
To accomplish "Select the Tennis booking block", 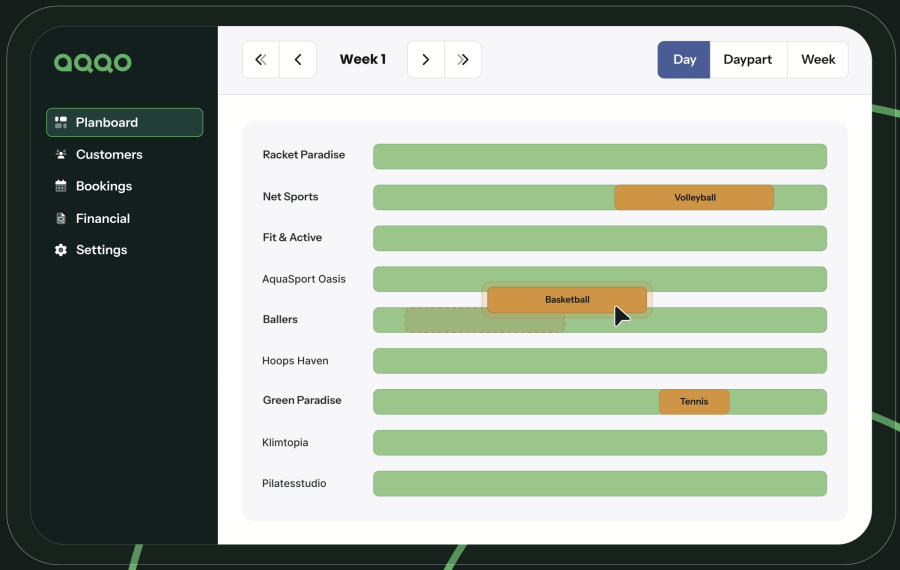I will 694,402.
